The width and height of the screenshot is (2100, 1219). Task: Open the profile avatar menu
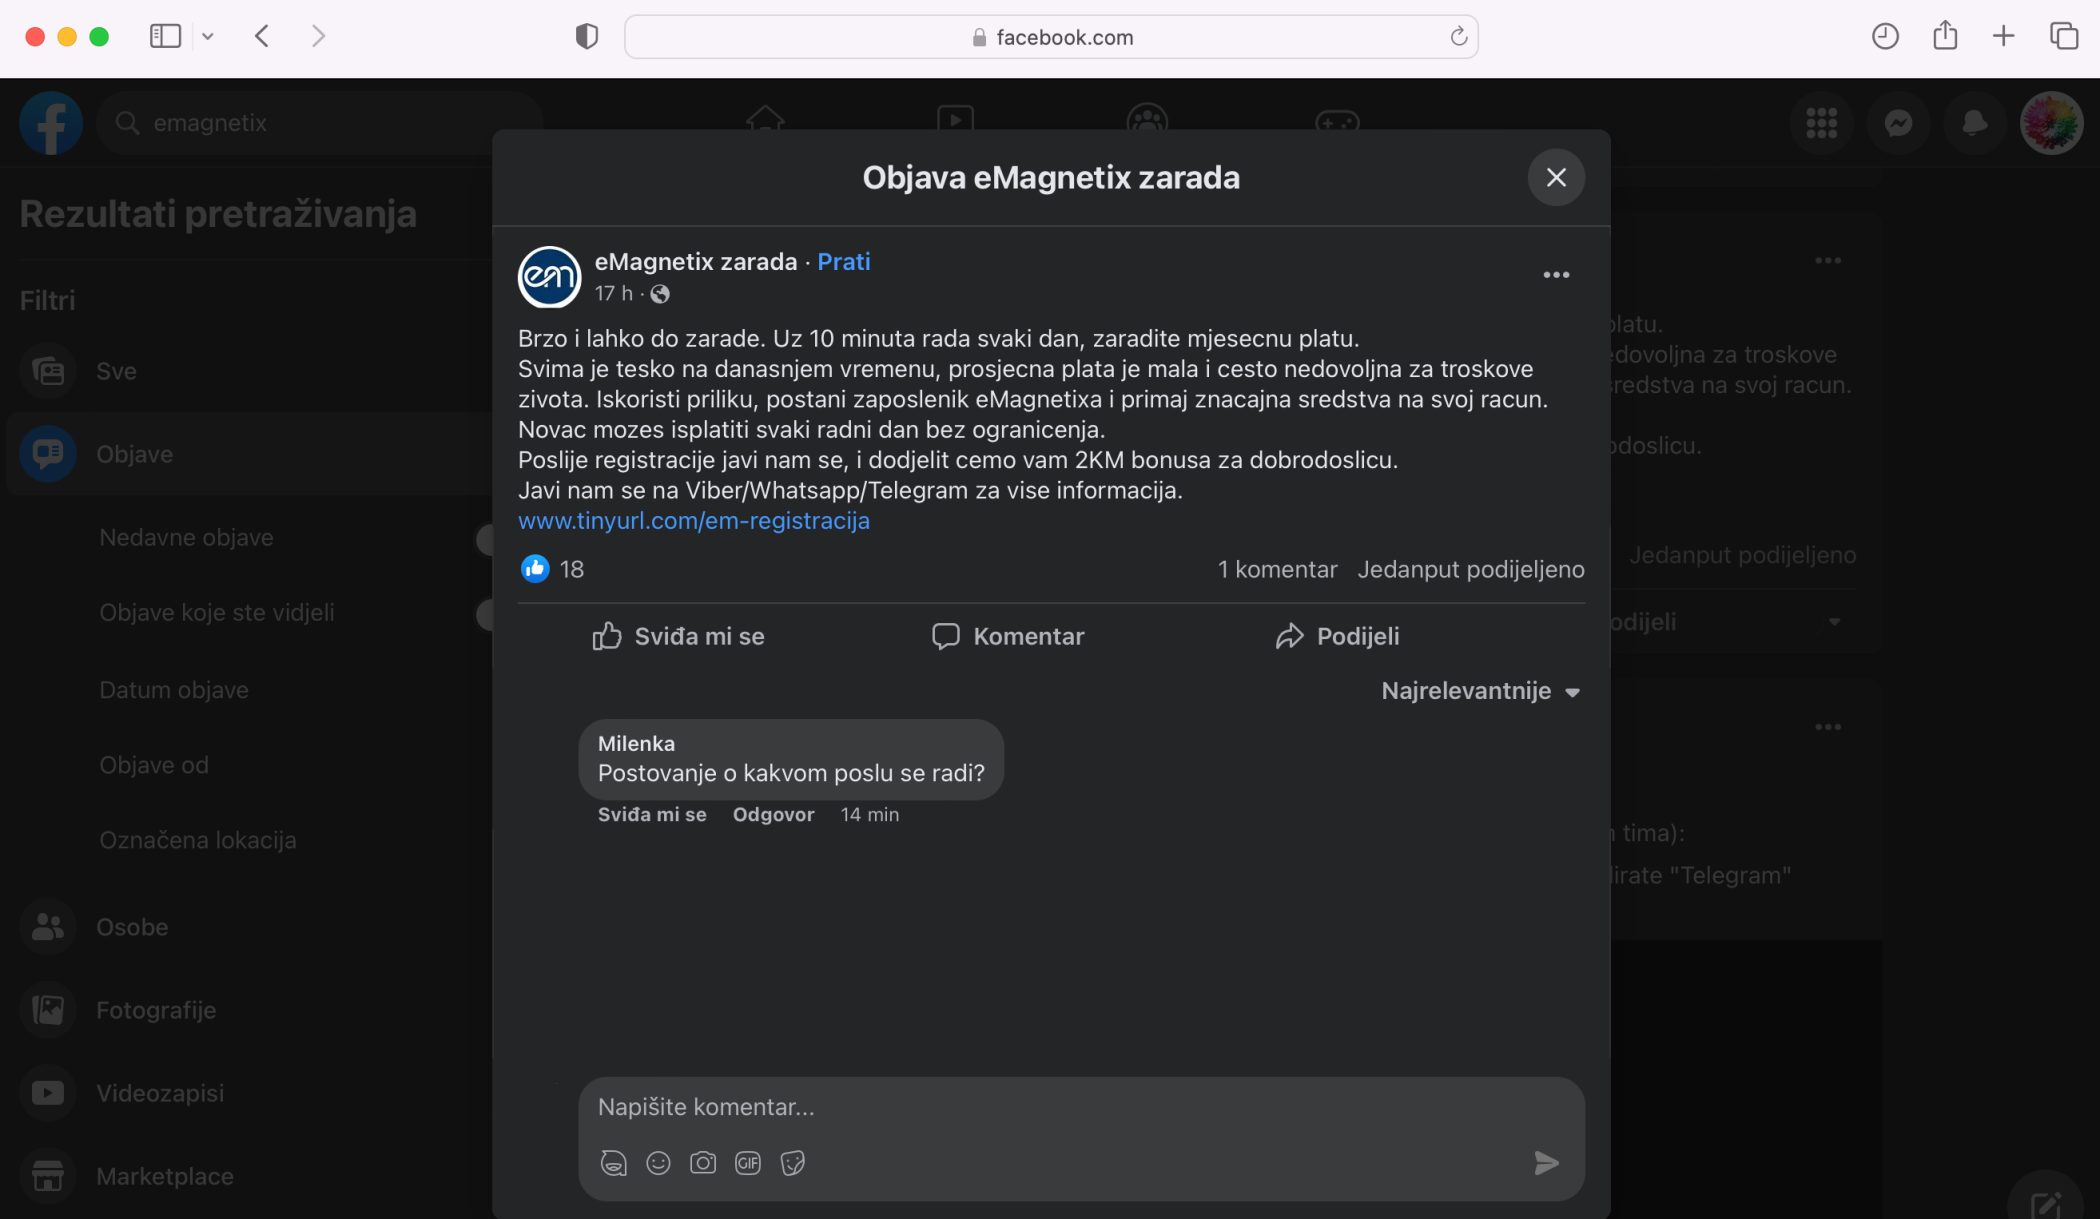tap(2051, 123)
